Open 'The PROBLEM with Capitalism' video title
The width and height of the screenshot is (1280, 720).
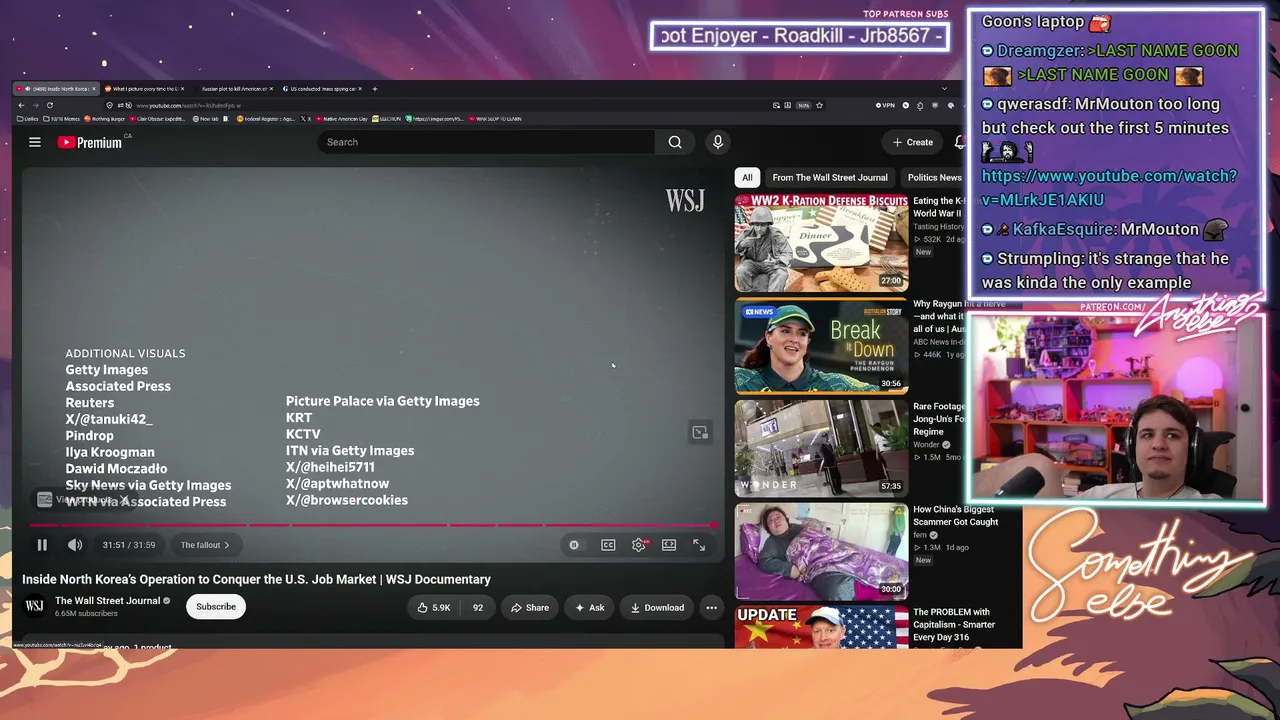click(953, 625)
